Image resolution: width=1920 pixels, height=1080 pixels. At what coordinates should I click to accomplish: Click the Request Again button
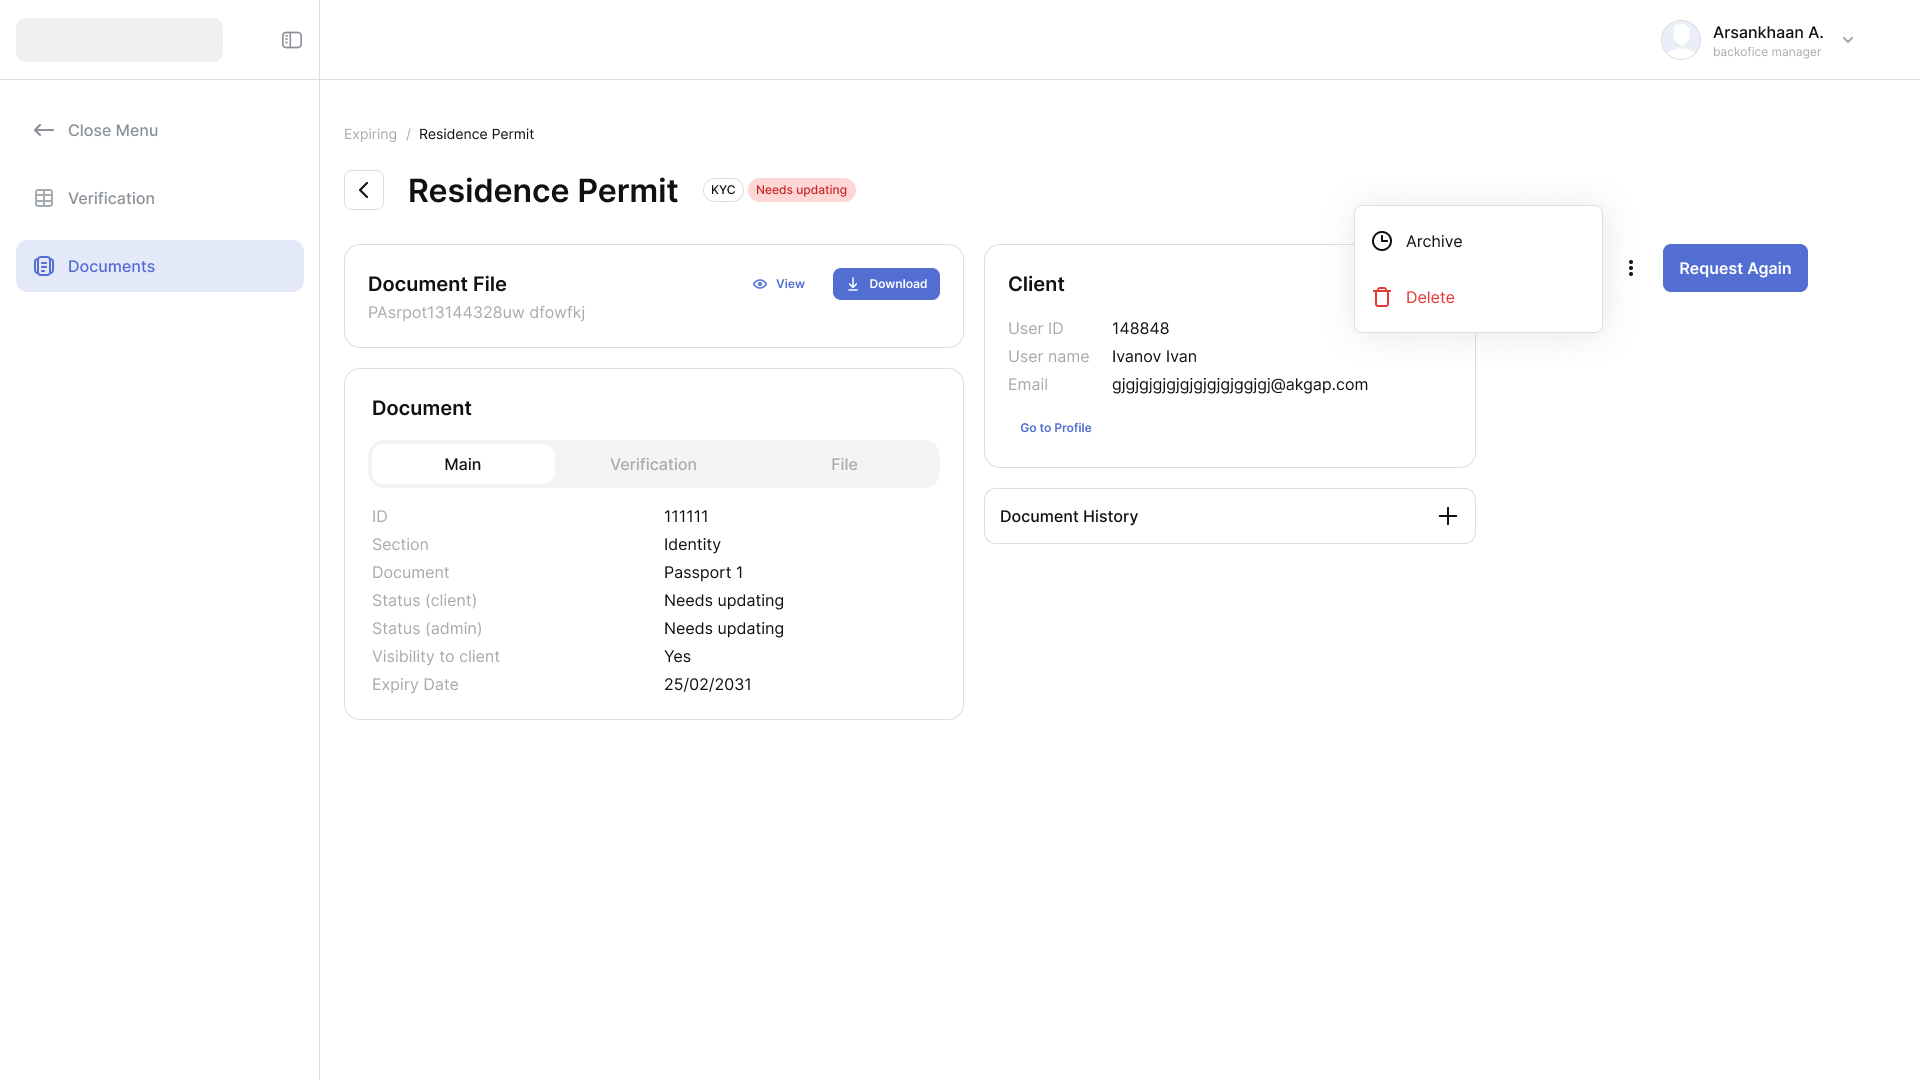pos(1734,268)
